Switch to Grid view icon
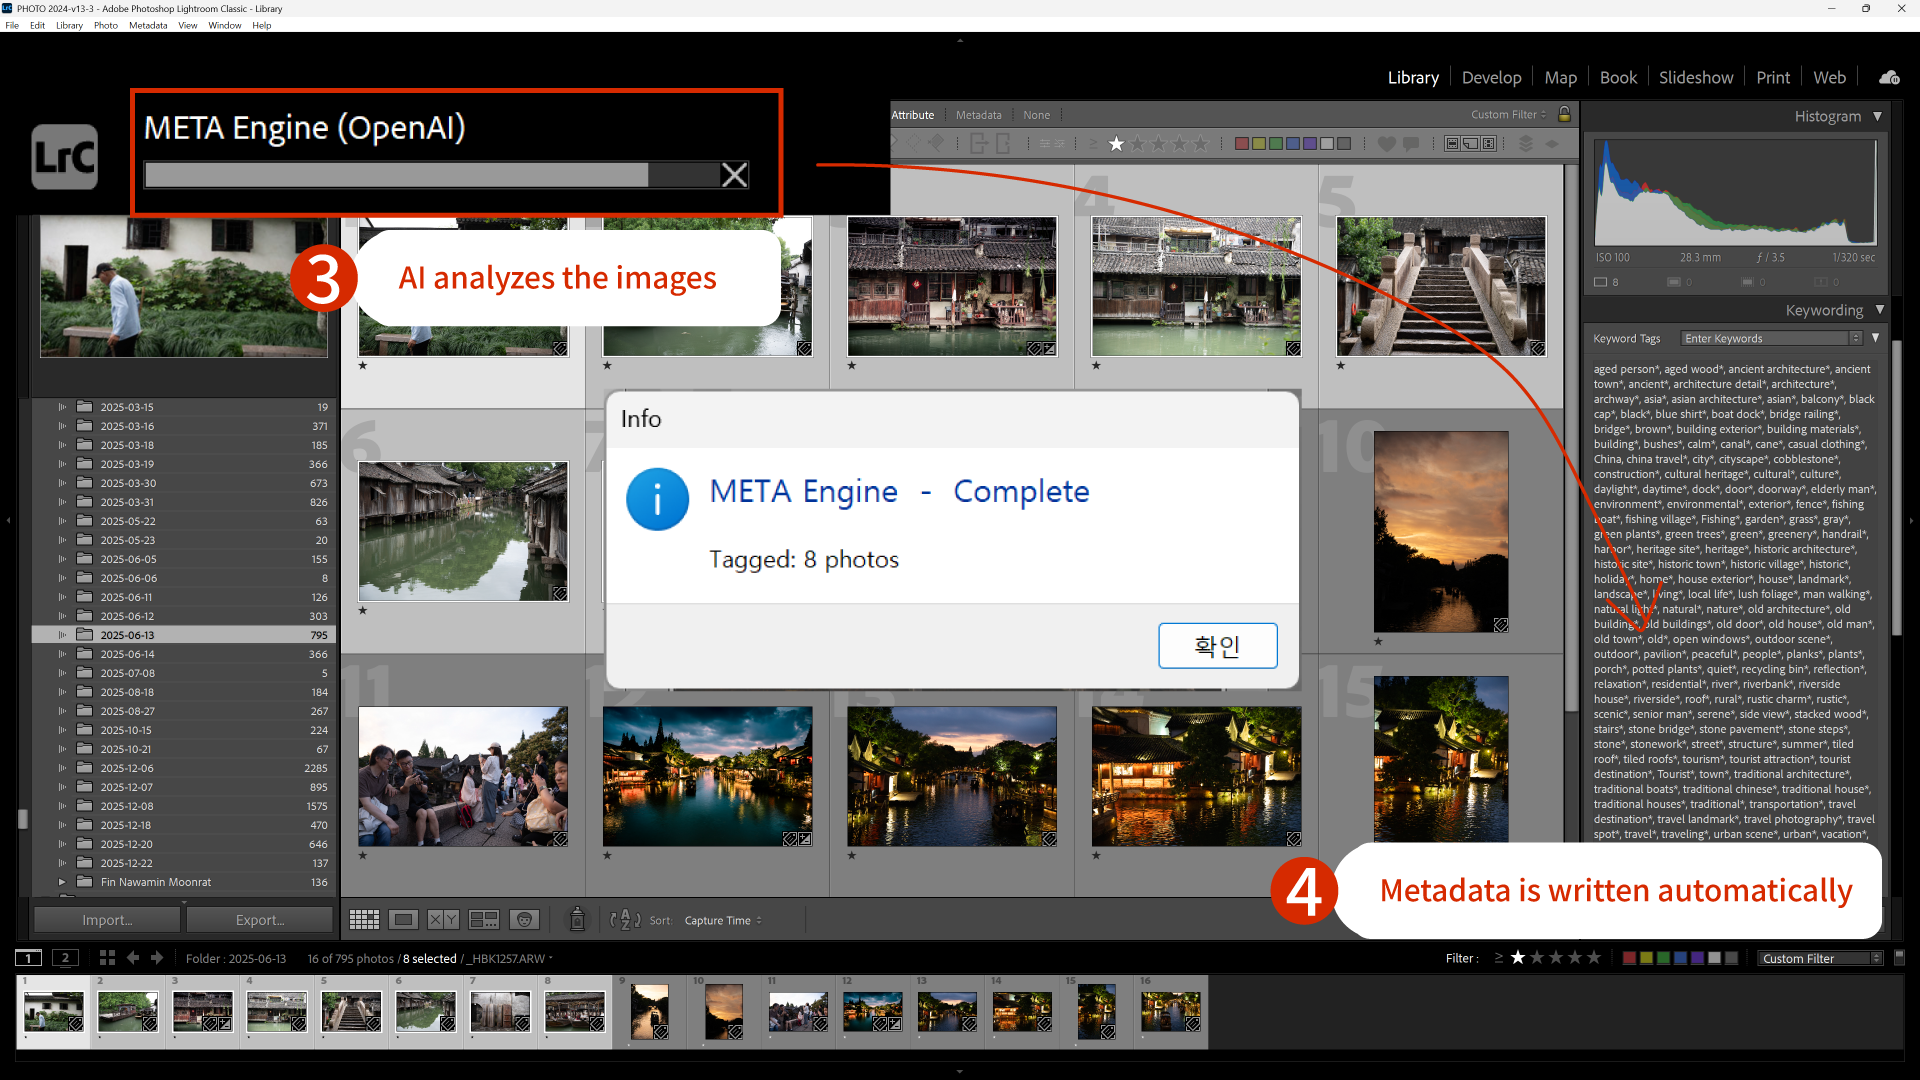 [x=364, y=920]
